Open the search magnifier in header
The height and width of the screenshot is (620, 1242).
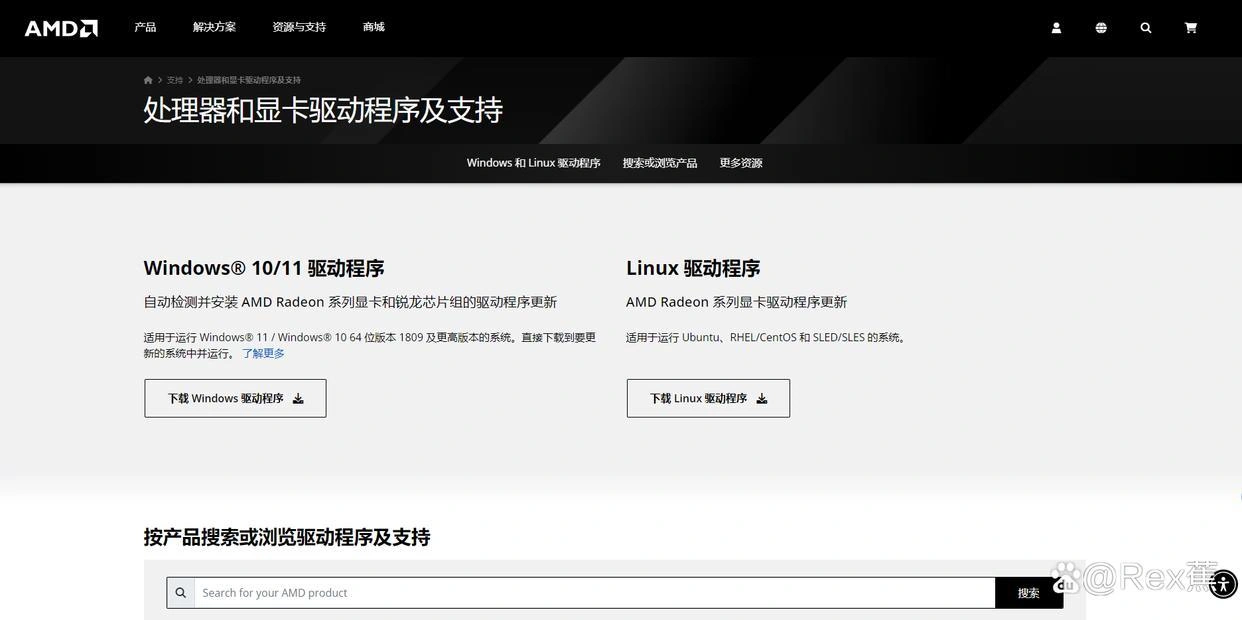[1146, 28]
